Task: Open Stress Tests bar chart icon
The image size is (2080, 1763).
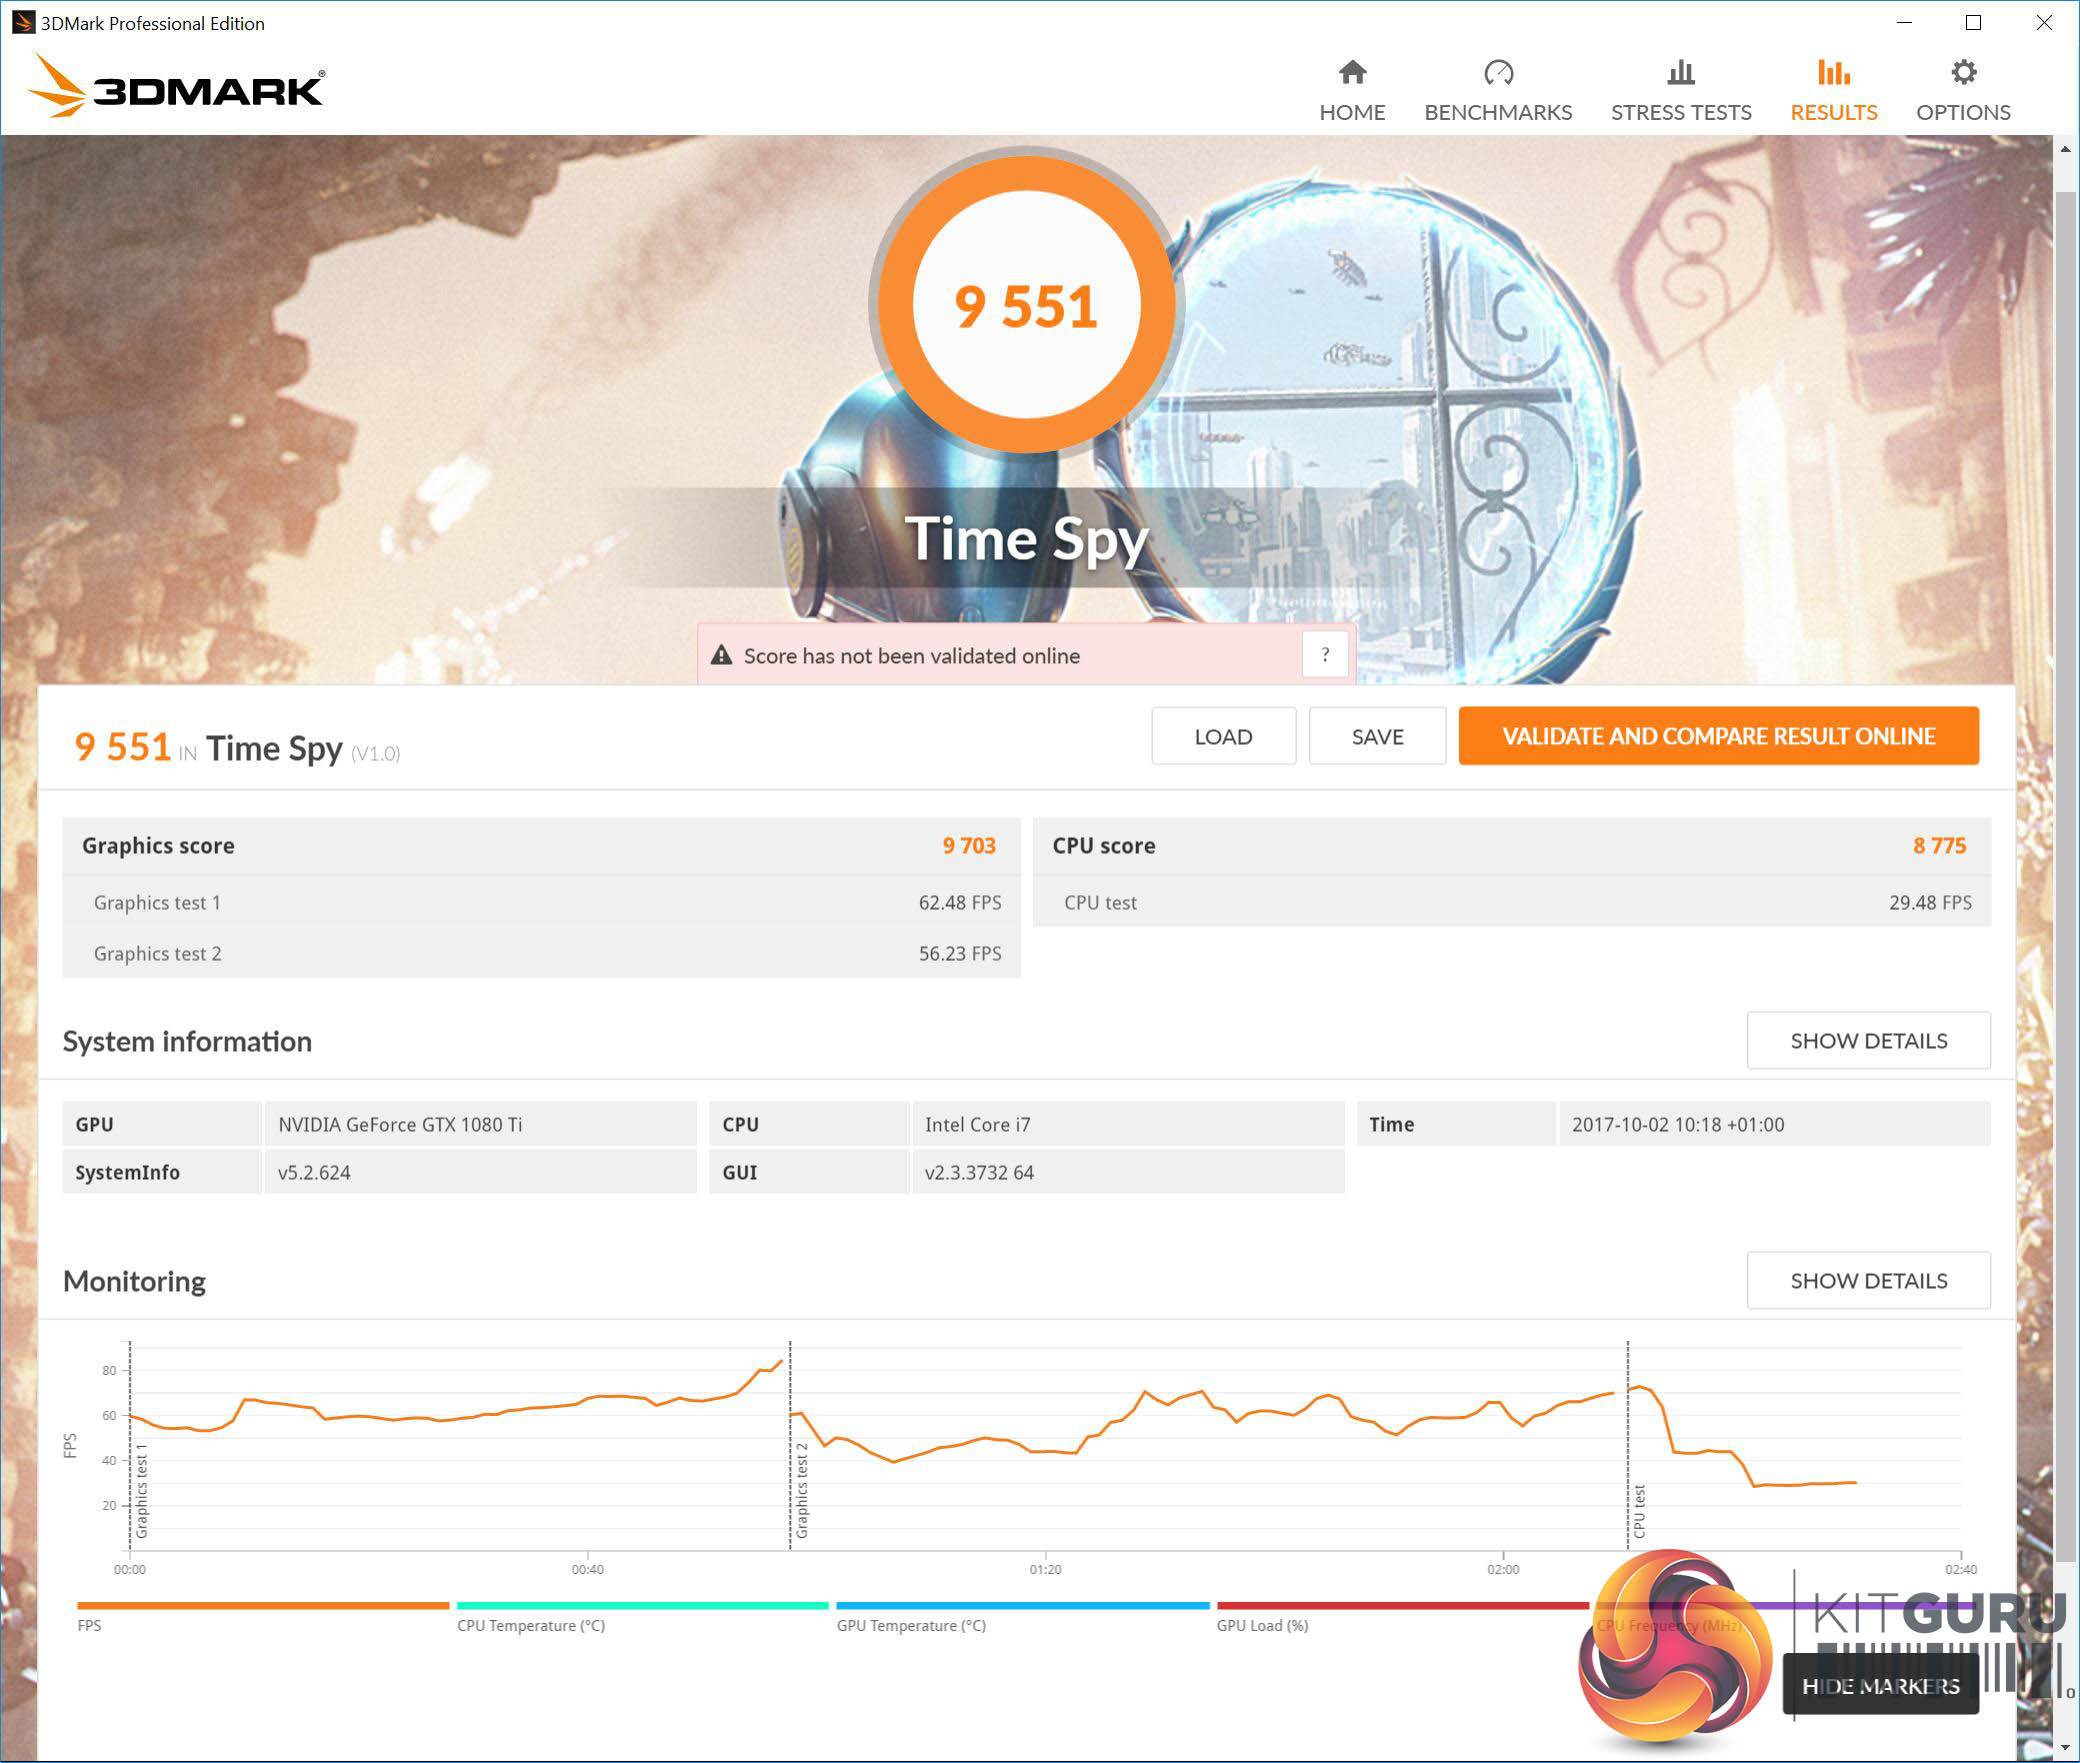Action: (x=1680, y=72)
